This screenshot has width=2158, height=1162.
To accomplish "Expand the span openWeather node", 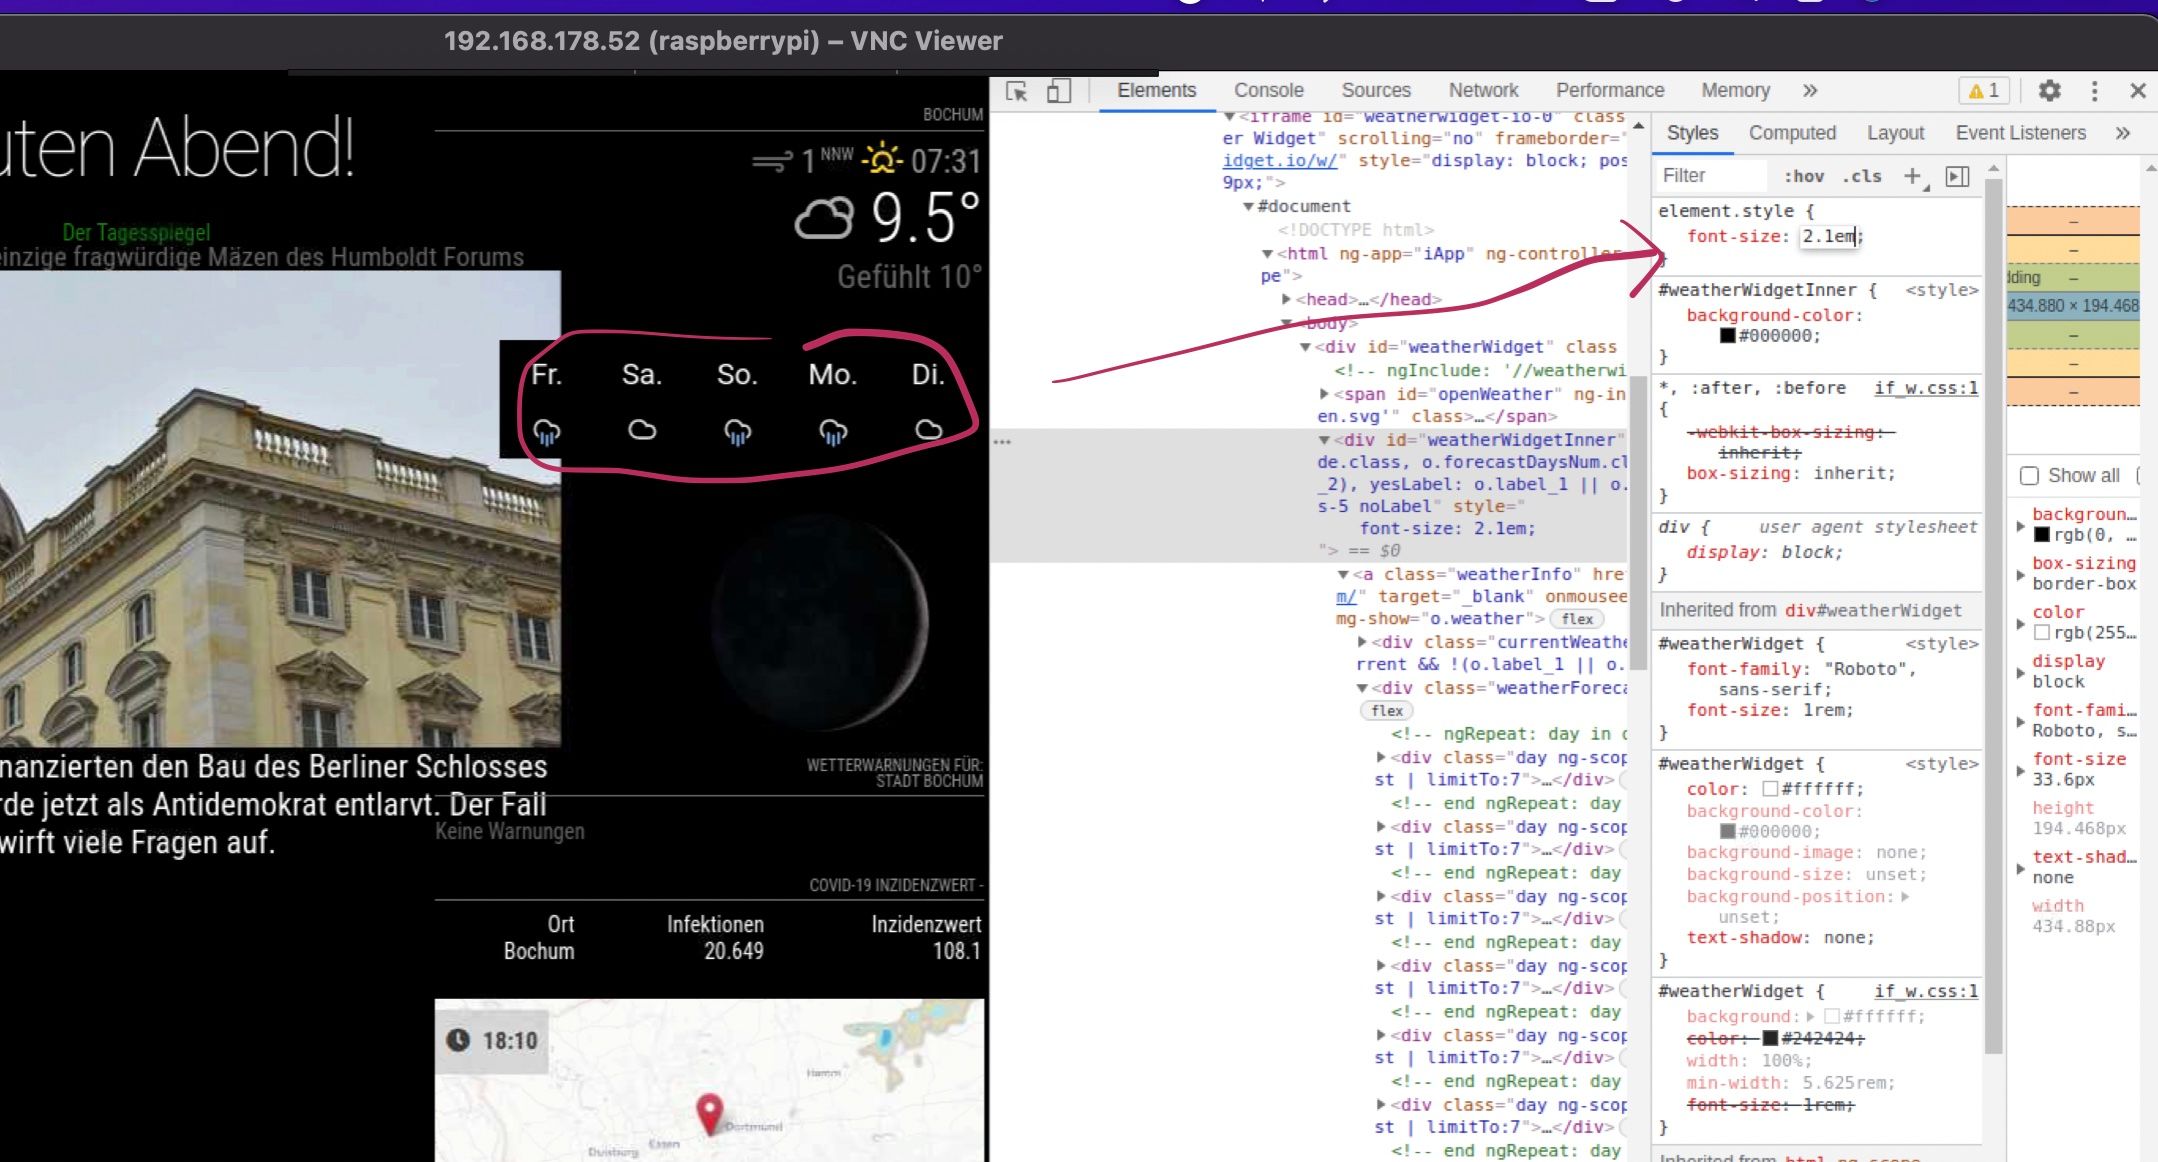I will 1324,394.
